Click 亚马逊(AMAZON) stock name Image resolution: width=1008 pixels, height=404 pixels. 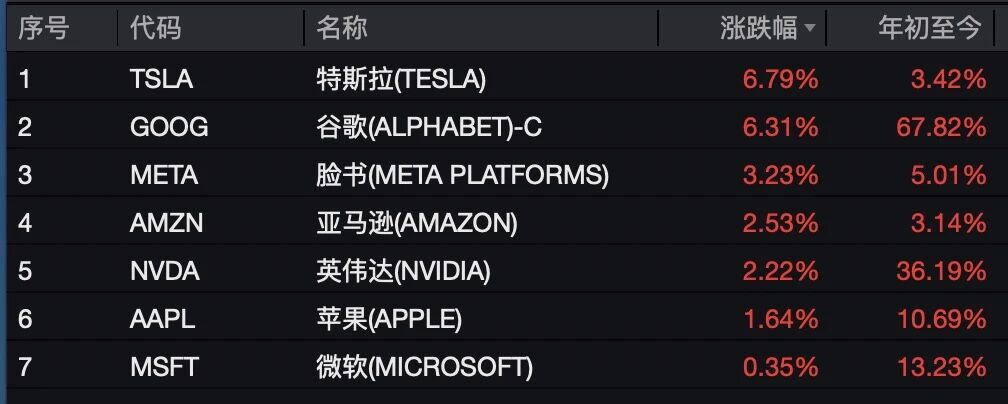(417, 223)
